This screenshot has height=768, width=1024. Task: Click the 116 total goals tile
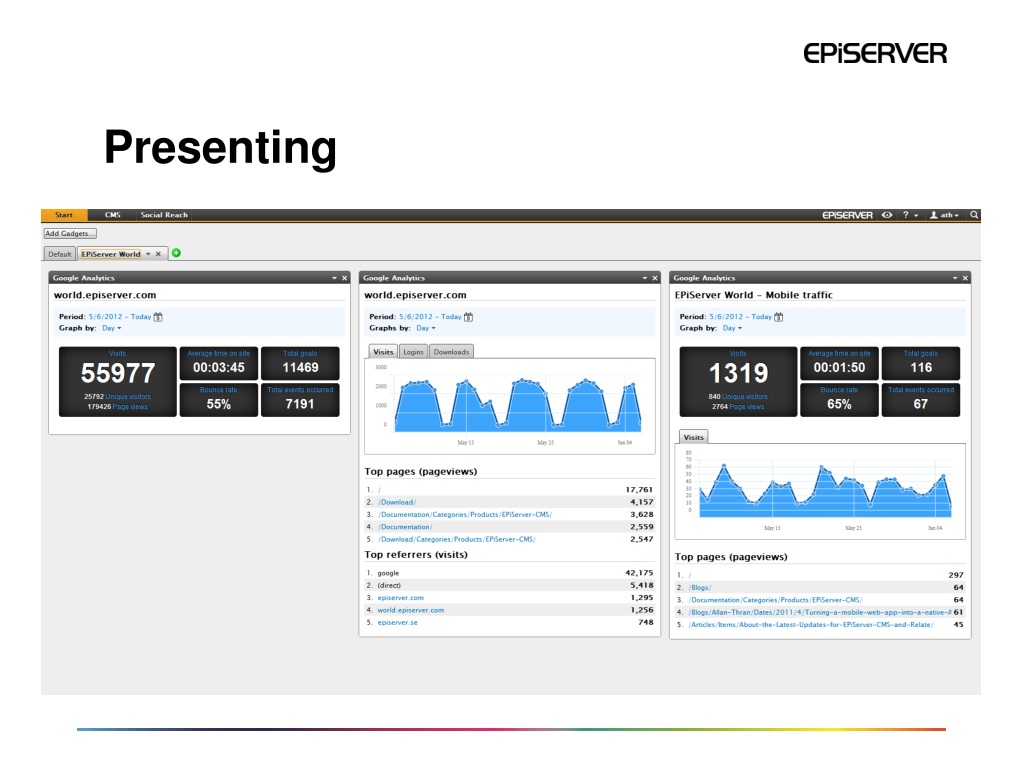(921, 364)
